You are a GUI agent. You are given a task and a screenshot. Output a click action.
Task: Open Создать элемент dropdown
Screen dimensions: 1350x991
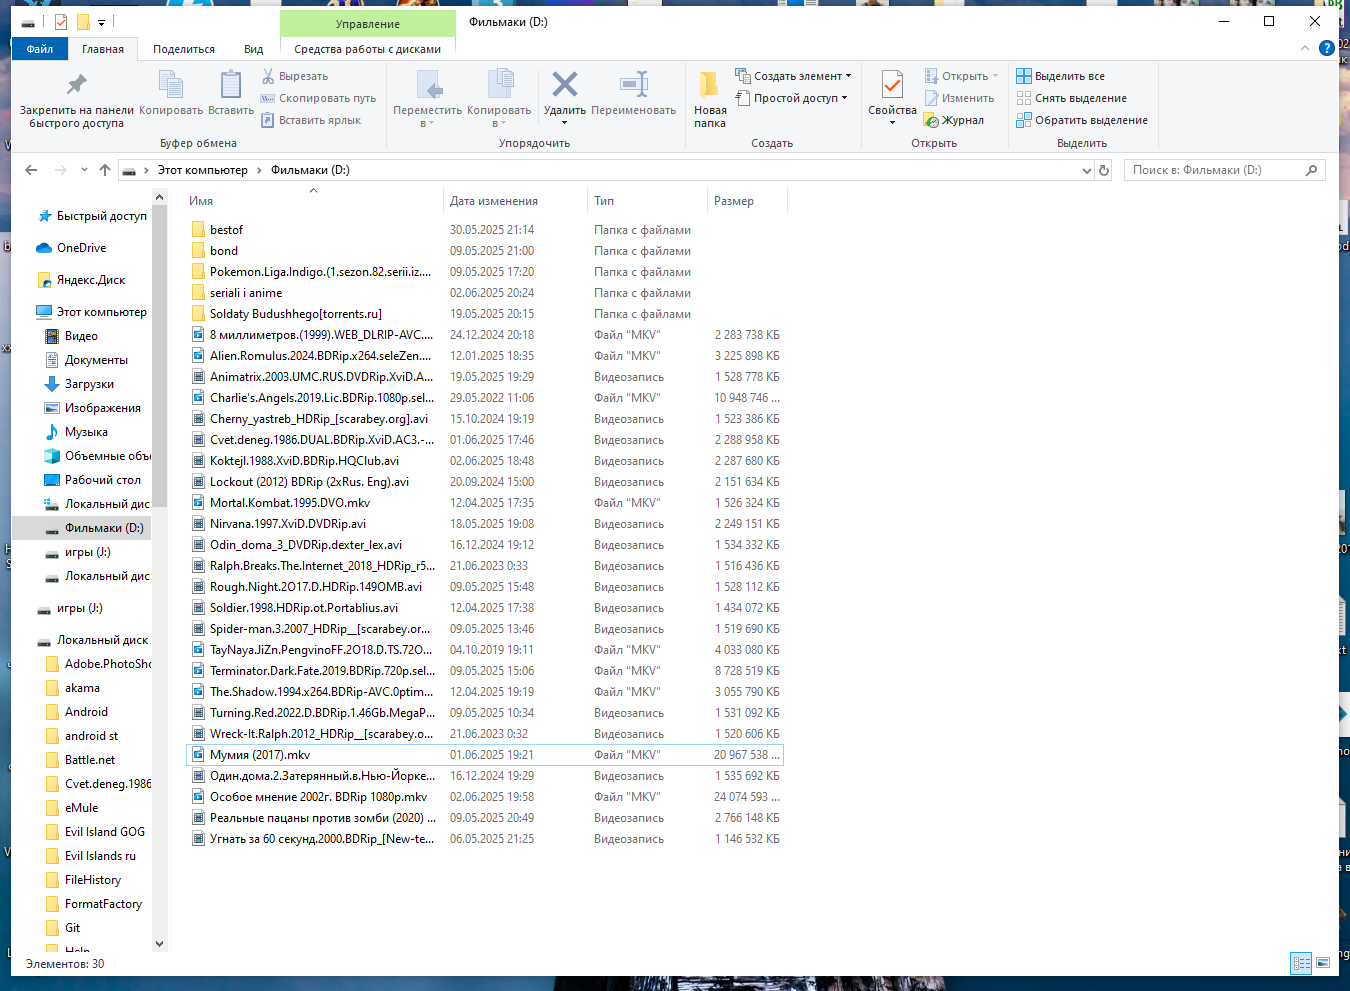click(793, 76)
